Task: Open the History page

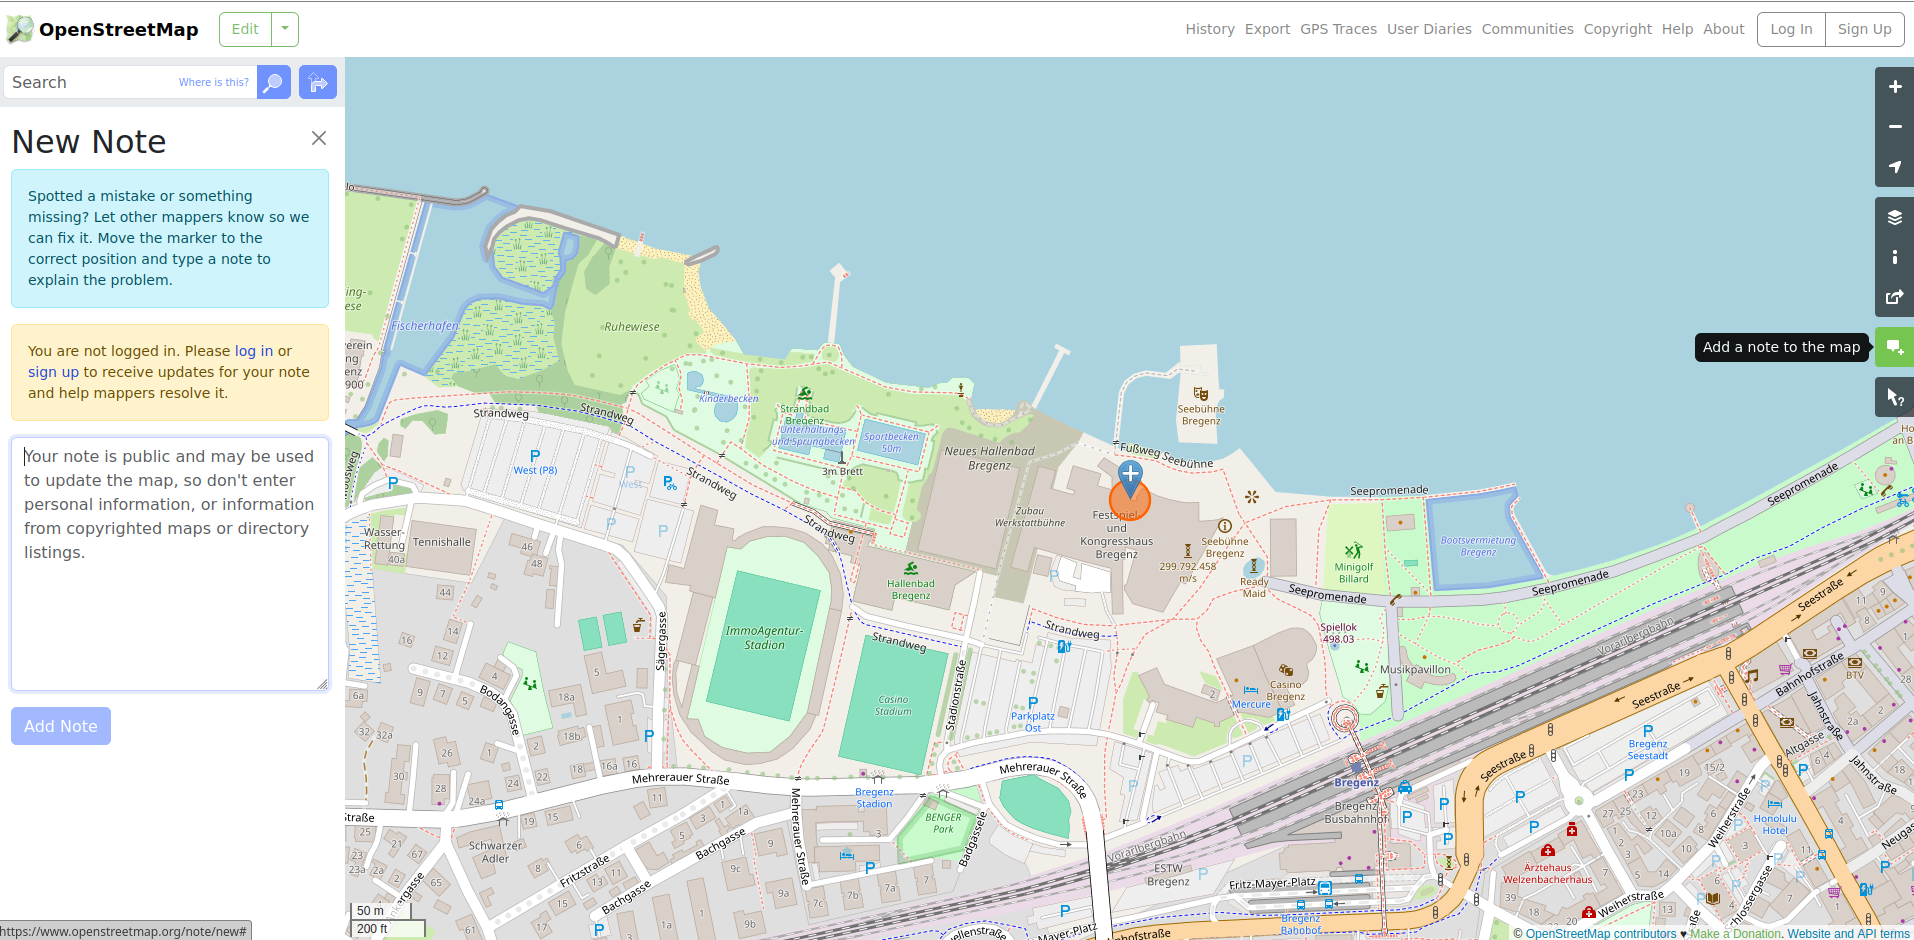Action: 1210,29
